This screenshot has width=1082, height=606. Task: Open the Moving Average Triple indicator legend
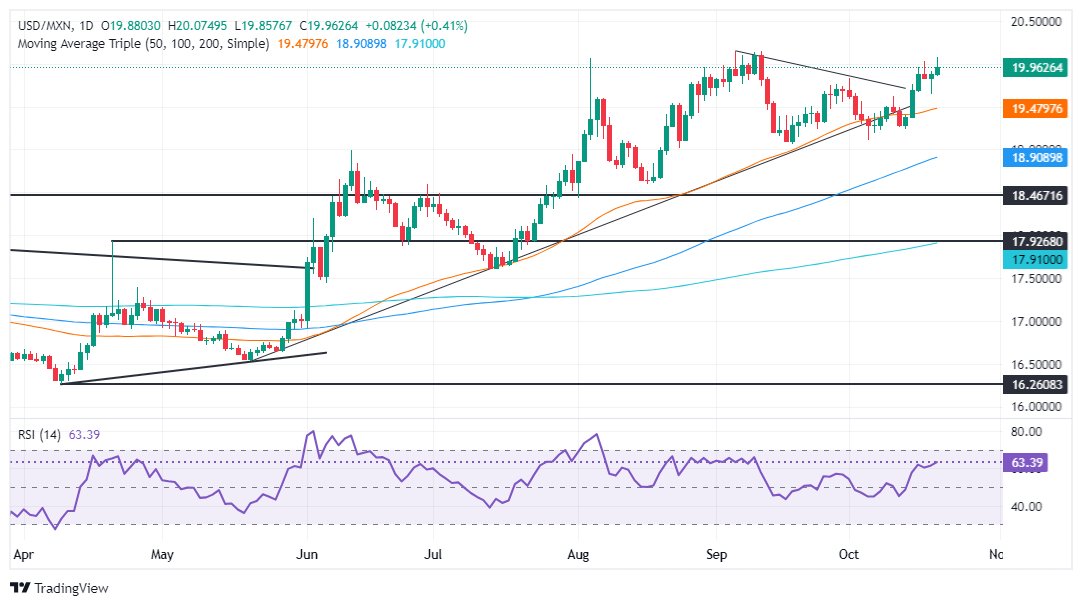pyautogui.click(x=144, y=43)
